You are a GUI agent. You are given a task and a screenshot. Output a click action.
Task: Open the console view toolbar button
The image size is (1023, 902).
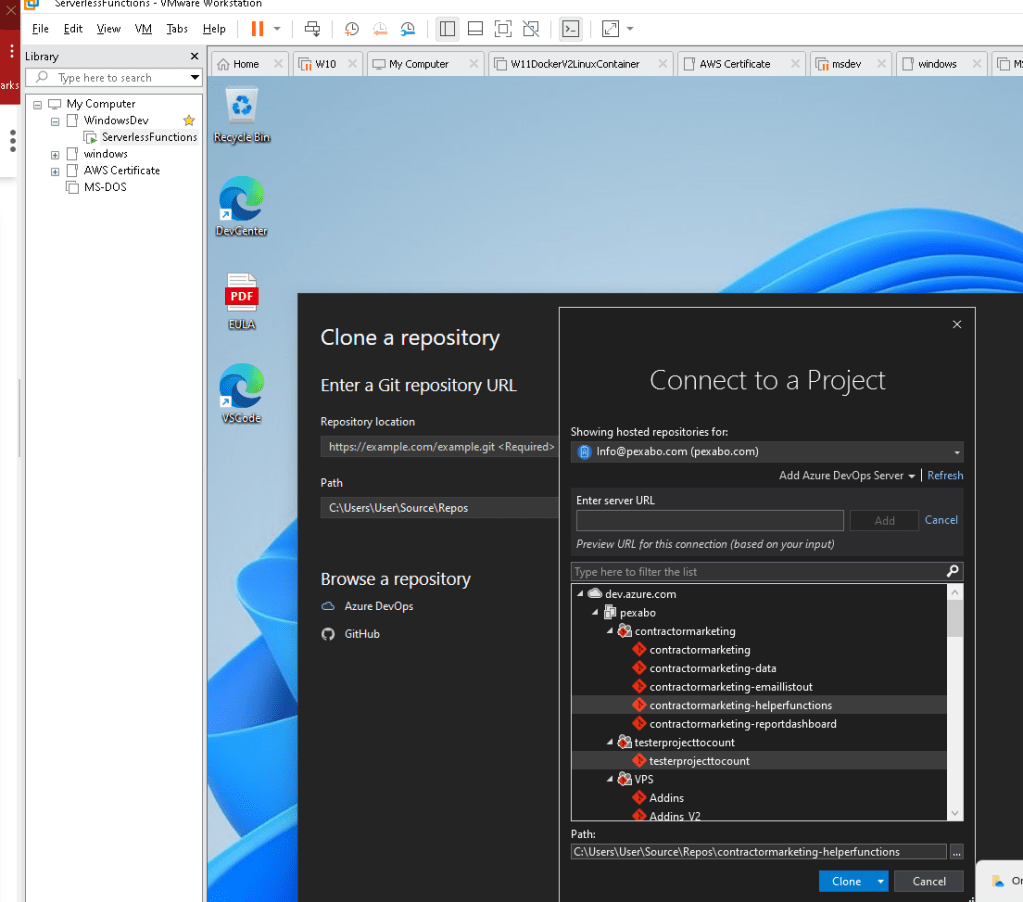[x=571, y=29]
